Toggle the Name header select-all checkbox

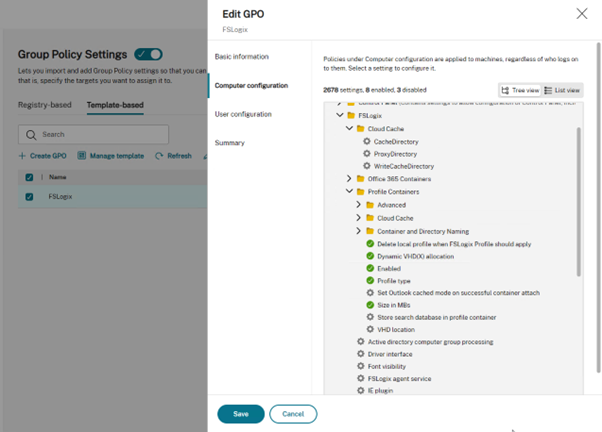coord(29,177)
